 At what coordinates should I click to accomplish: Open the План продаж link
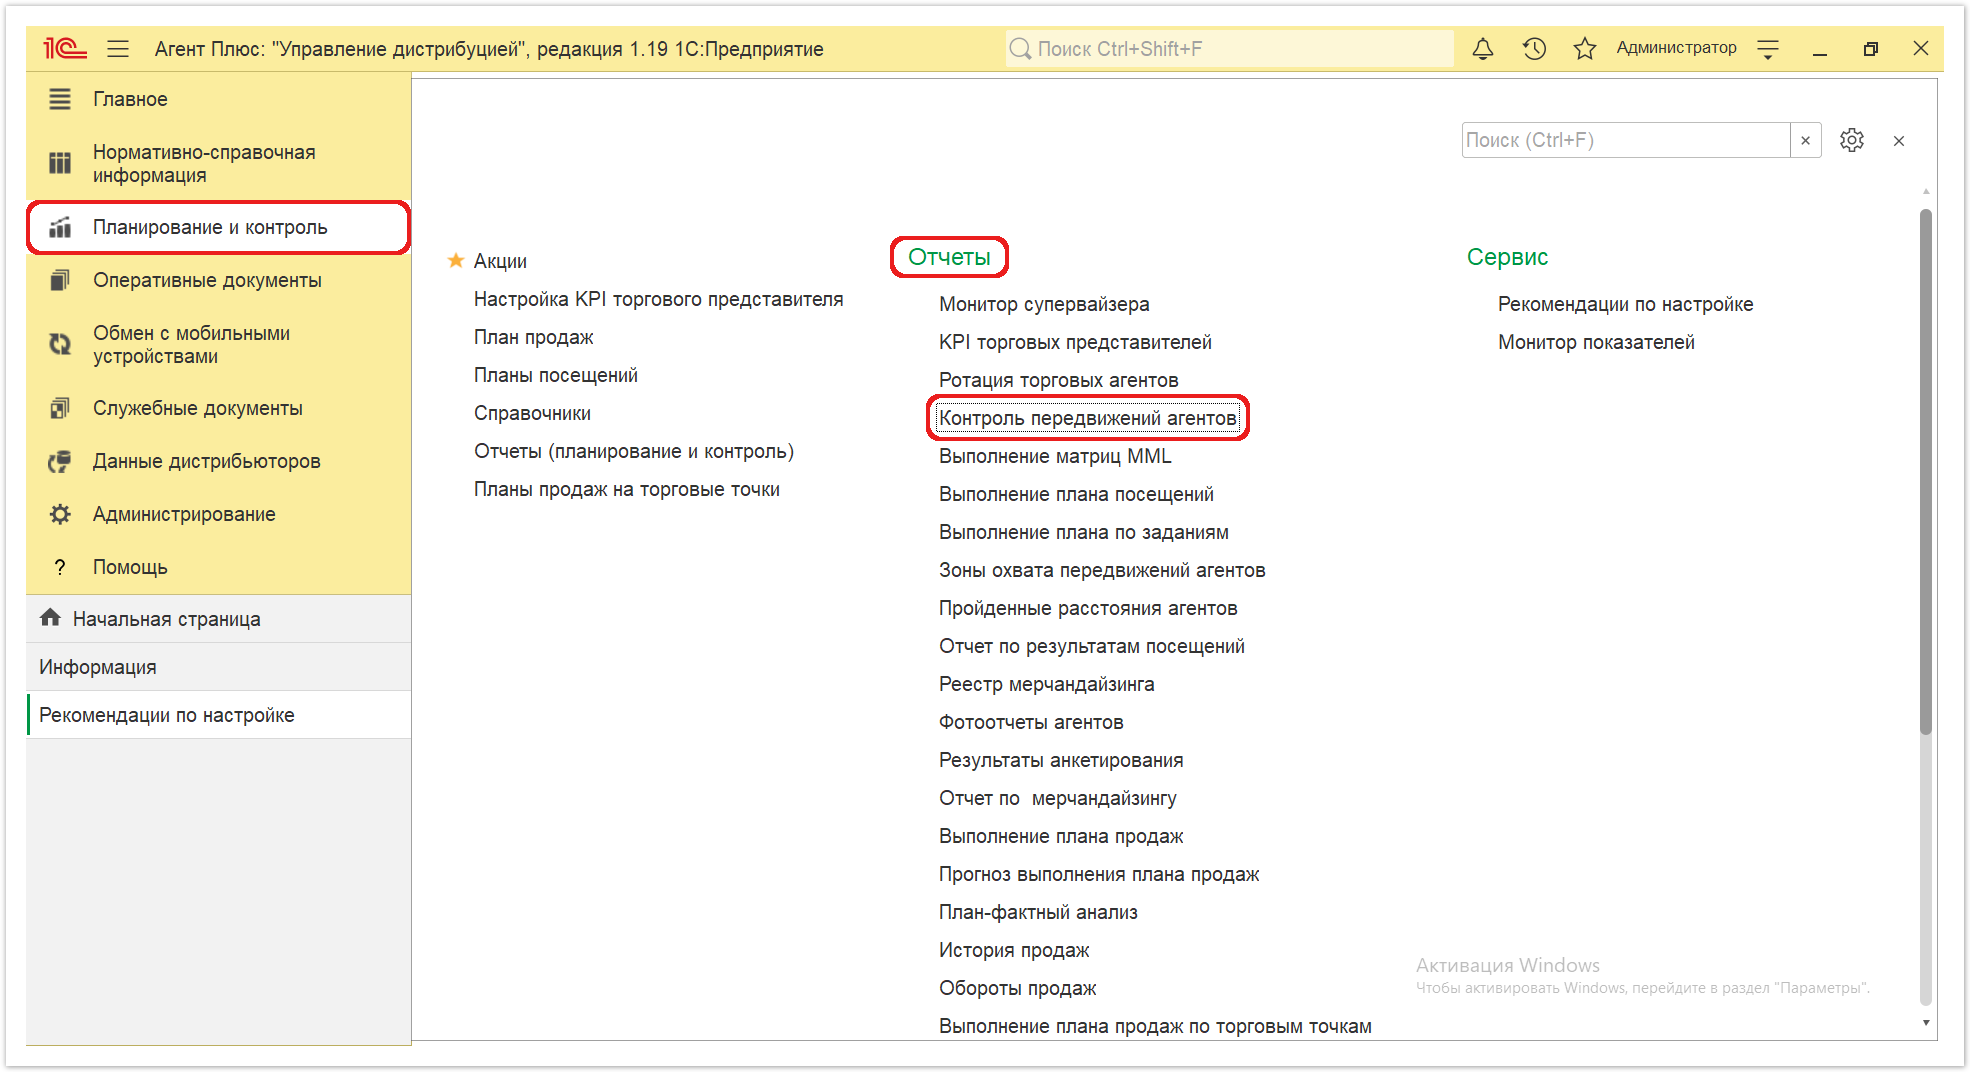coord(533,337)
